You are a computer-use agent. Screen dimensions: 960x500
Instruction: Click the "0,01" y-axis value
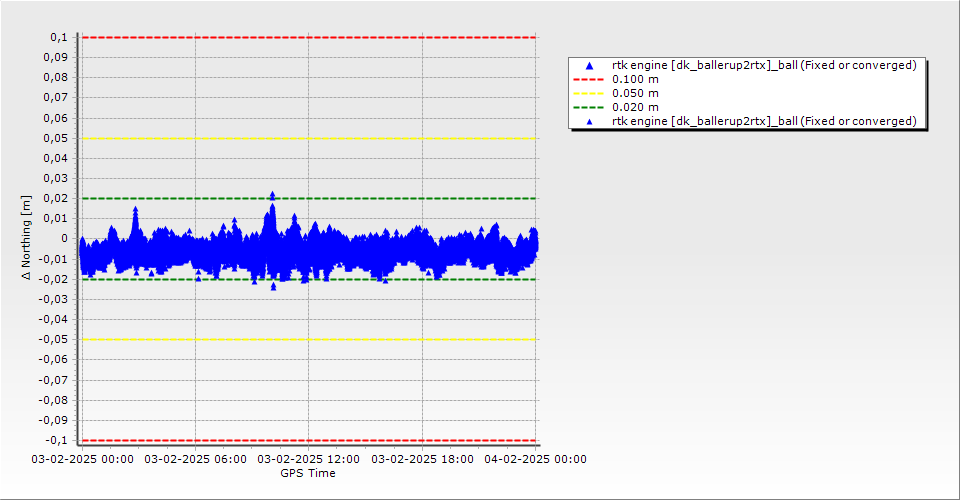[x=56, y=218]
